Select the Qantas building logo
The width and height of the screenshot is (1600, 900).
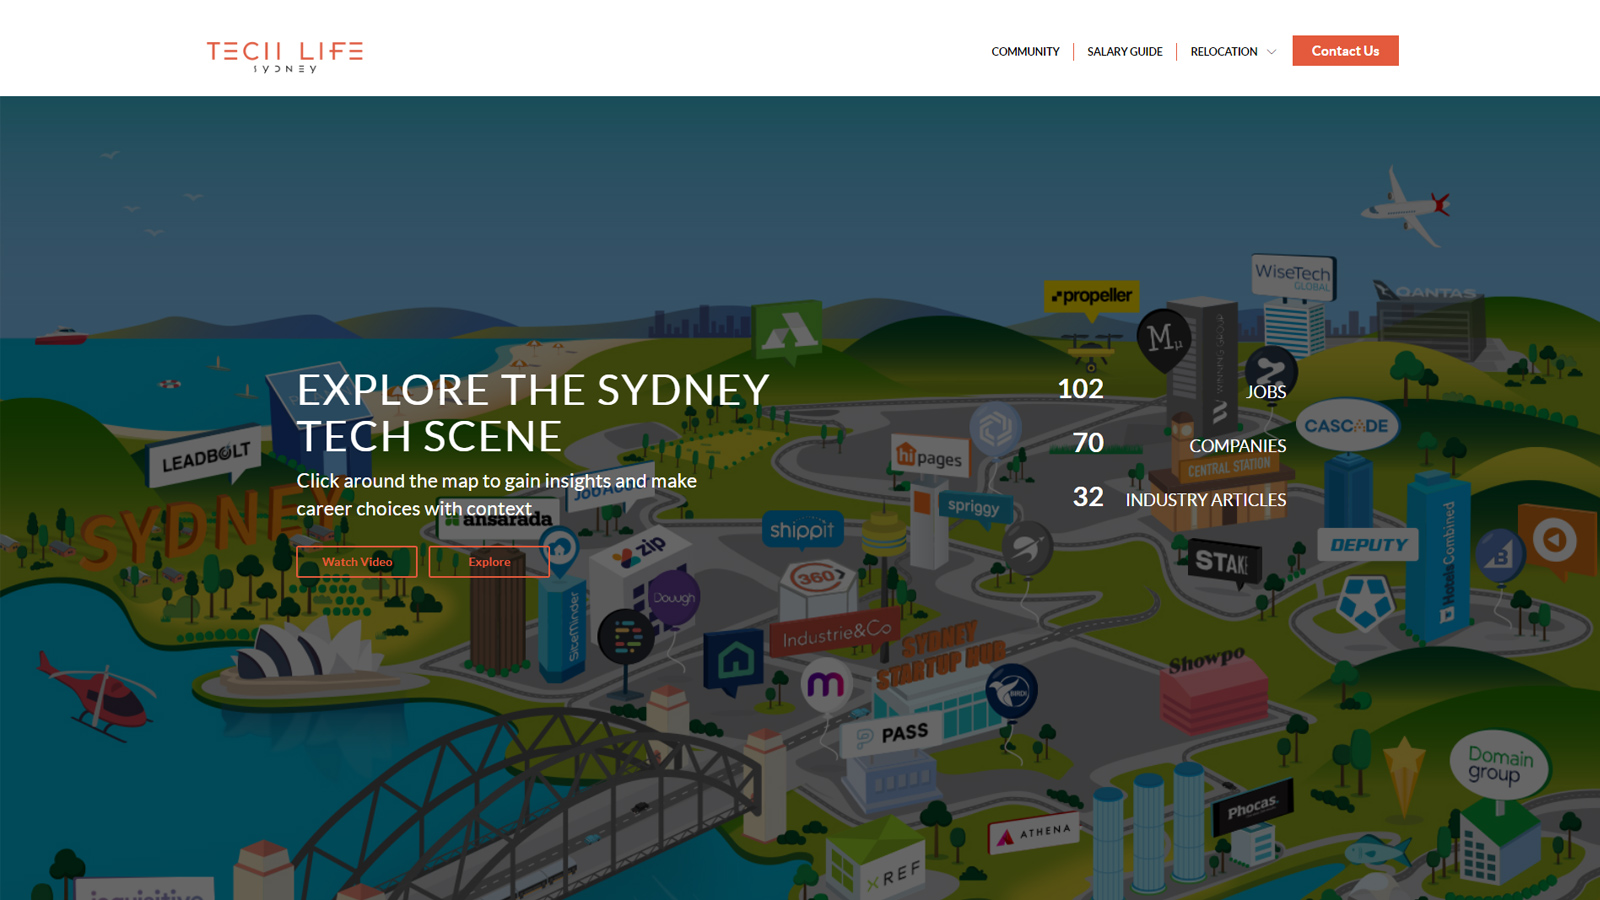coord(1428,292)
